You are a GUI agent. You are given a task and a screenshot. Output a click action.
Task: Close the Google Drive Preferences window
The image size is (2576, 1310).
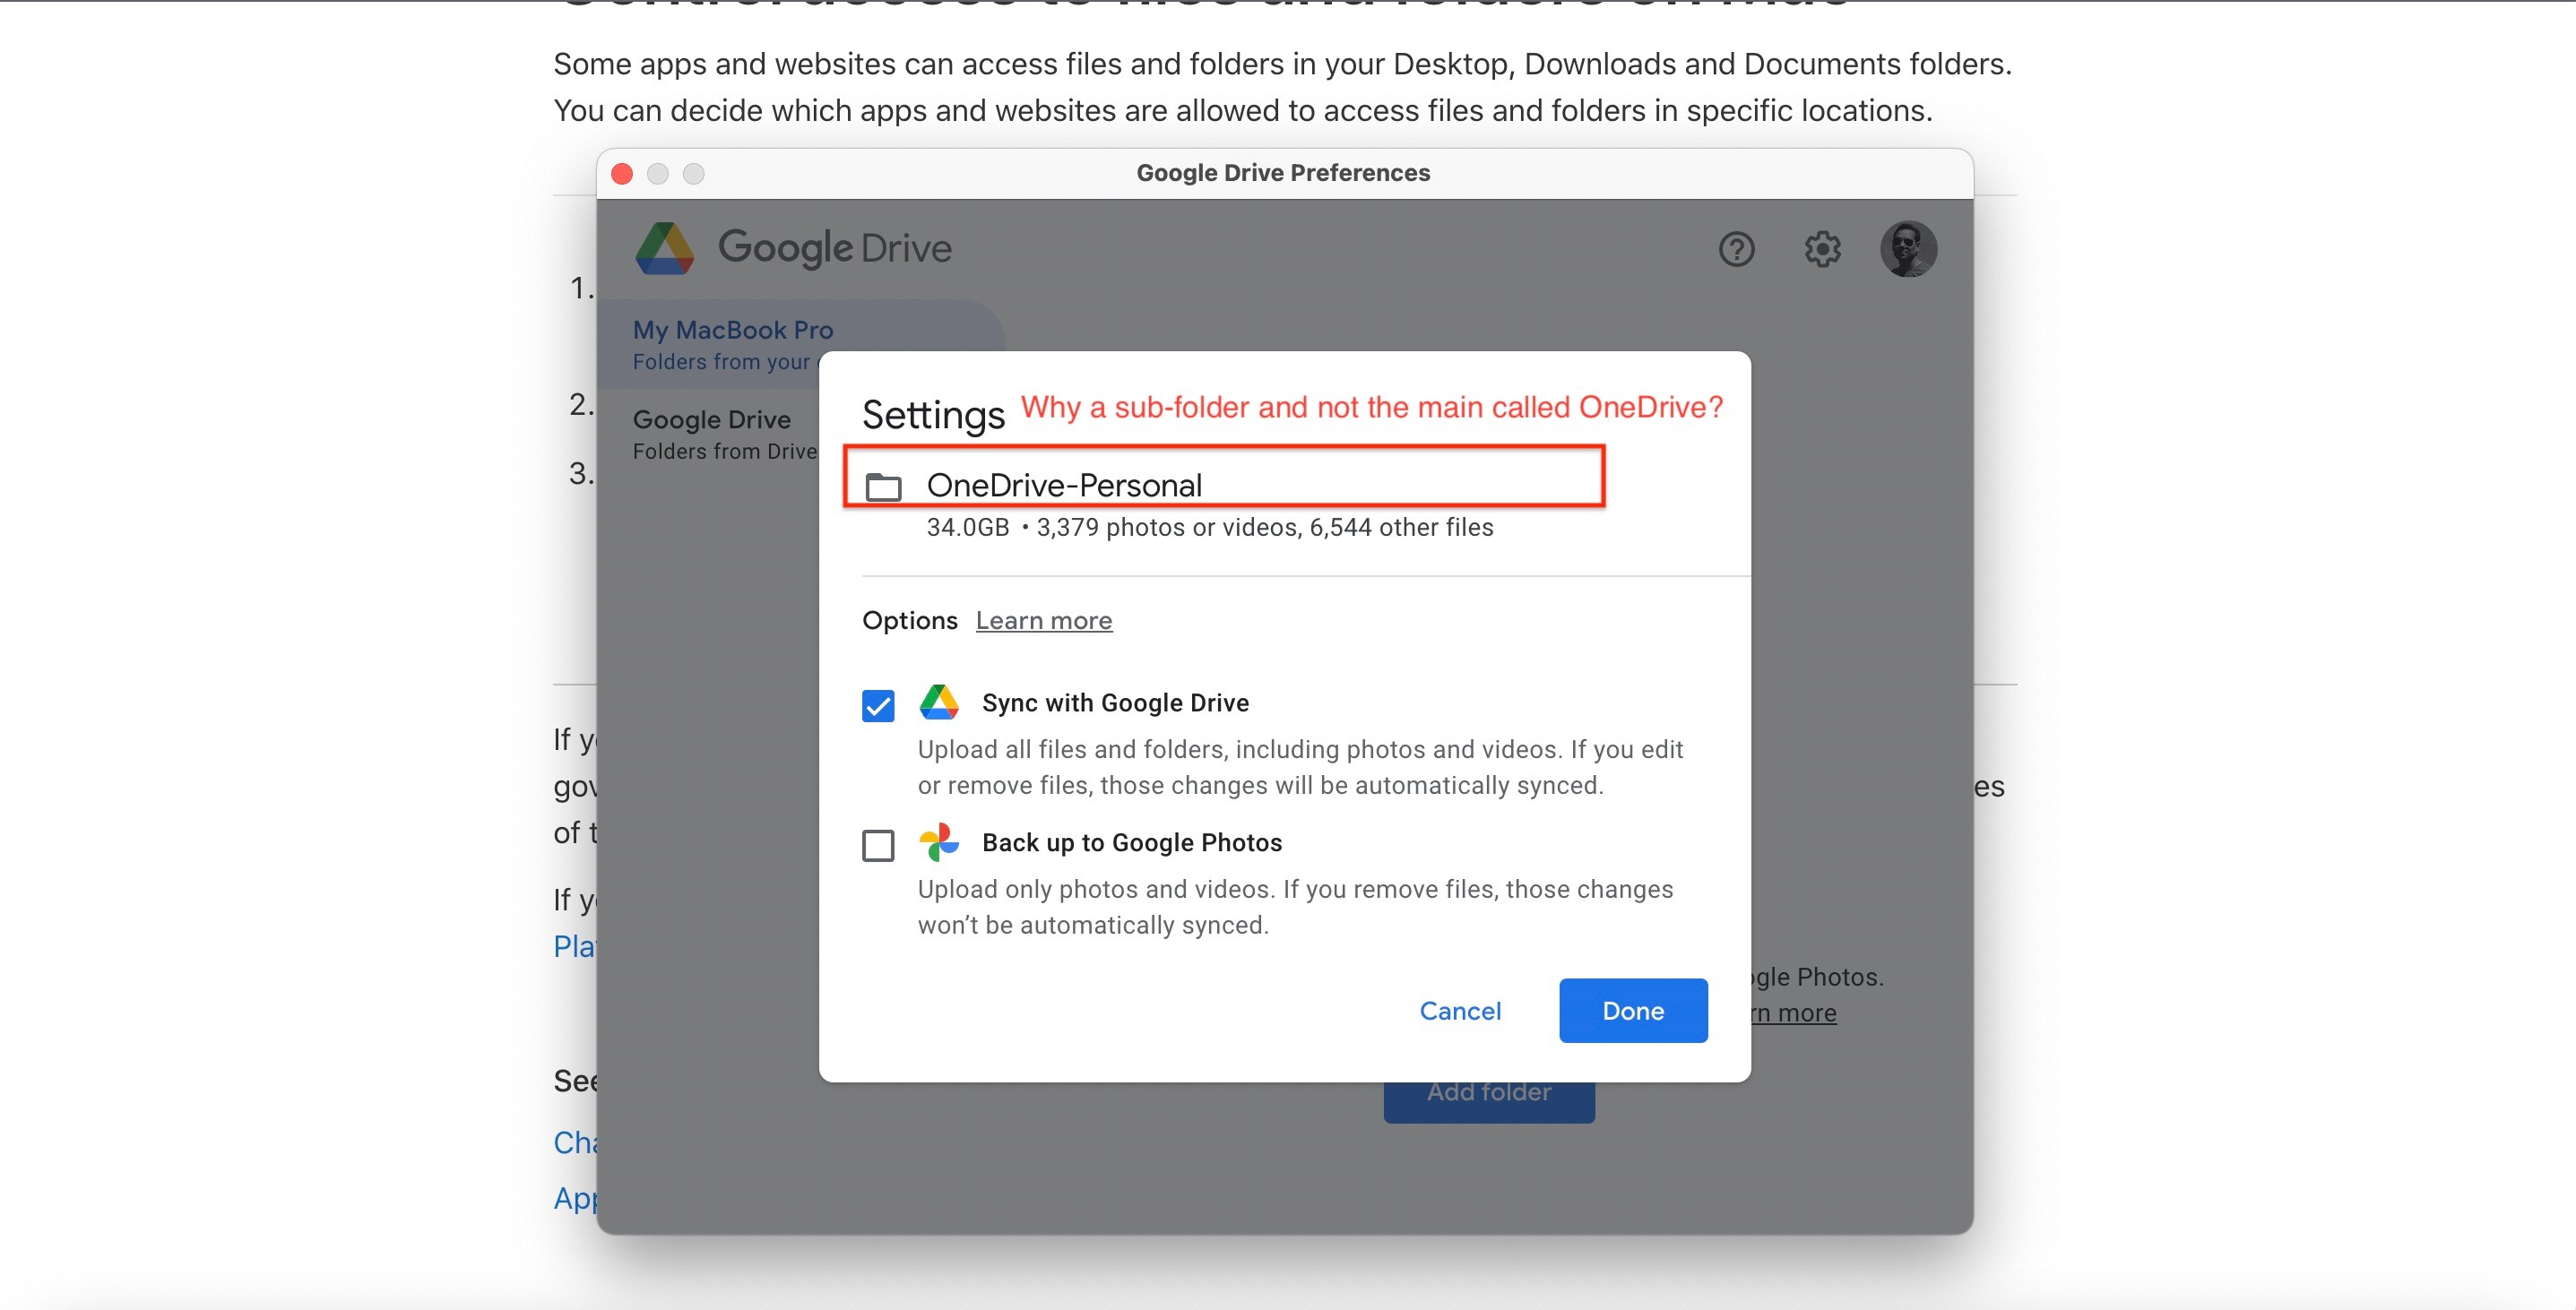coord(622,174)
